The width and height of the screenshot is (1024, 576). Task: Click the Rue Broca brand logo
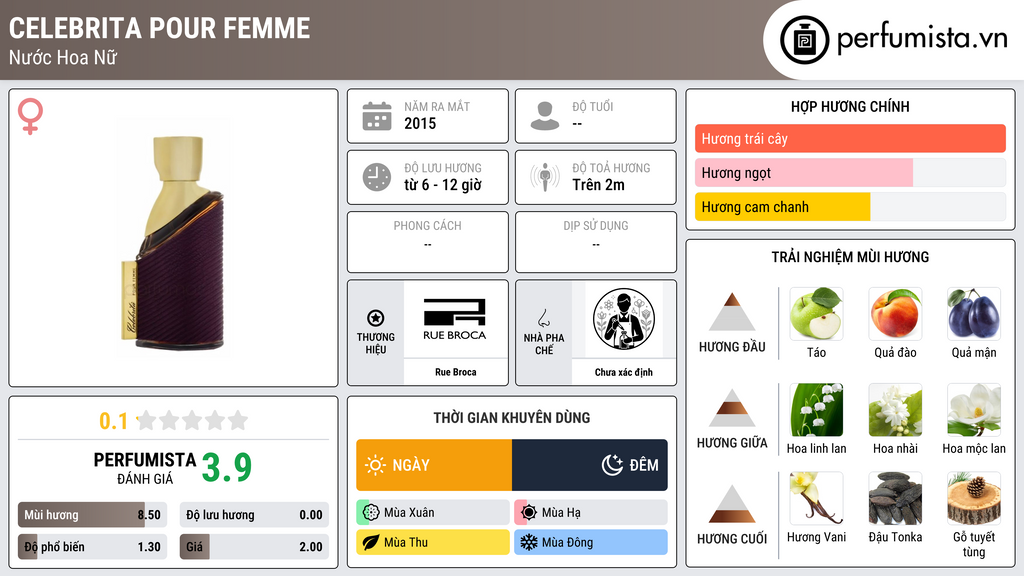[x=455, y=319]
